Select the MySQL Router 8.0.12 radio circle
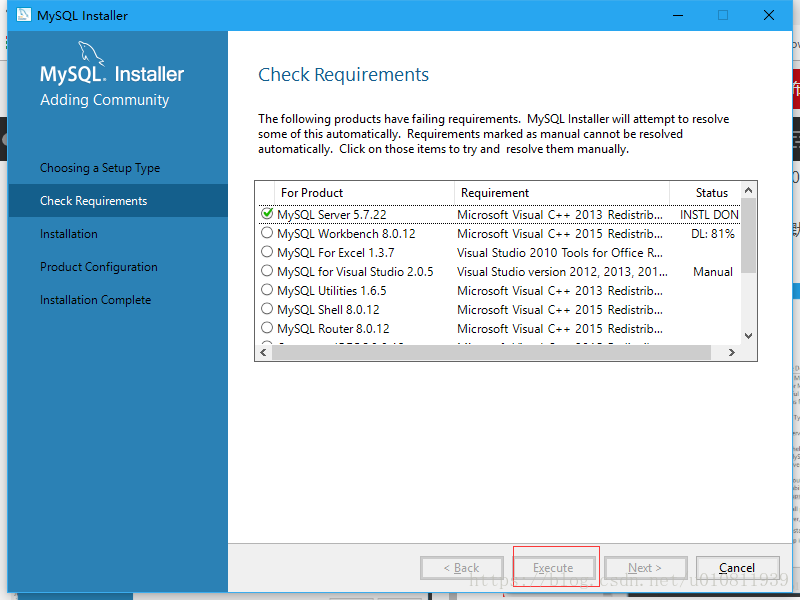The image size is (800, 600). coord(267,327)
